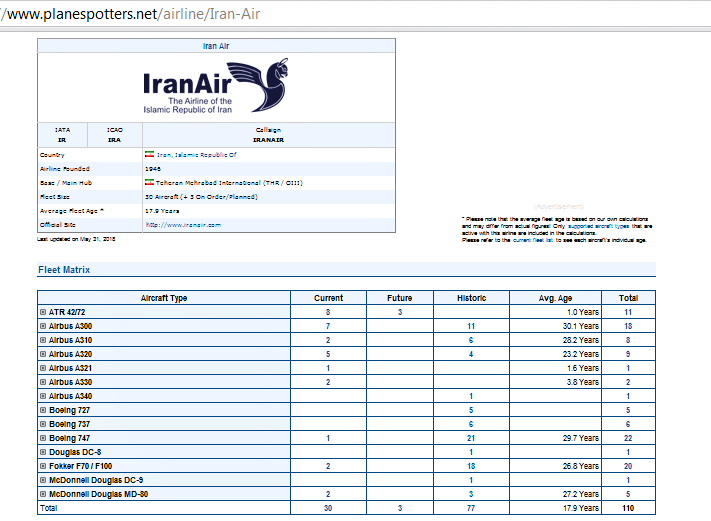Expand the McDonnell Douglas MD-80 row
The width and height of the screenshot is (711, 521).
pos(43,494)
